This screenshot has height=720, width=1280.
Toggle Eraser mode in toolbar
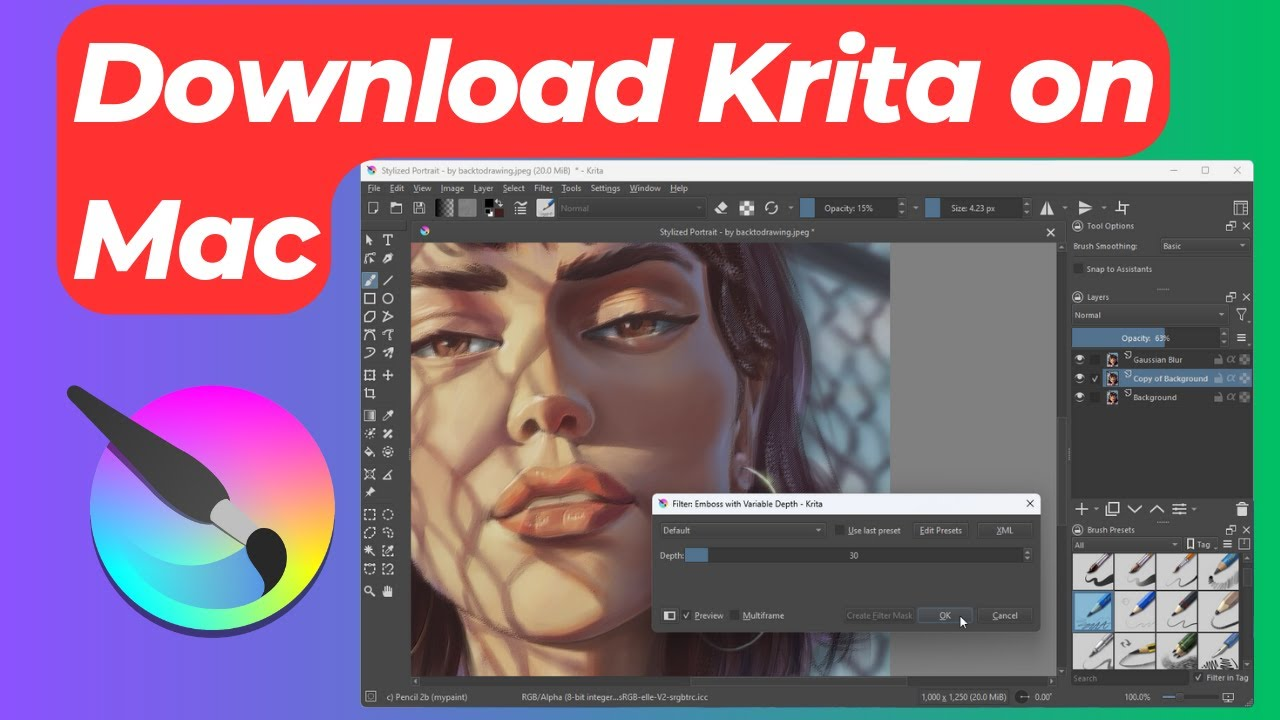tap(721, 208)
